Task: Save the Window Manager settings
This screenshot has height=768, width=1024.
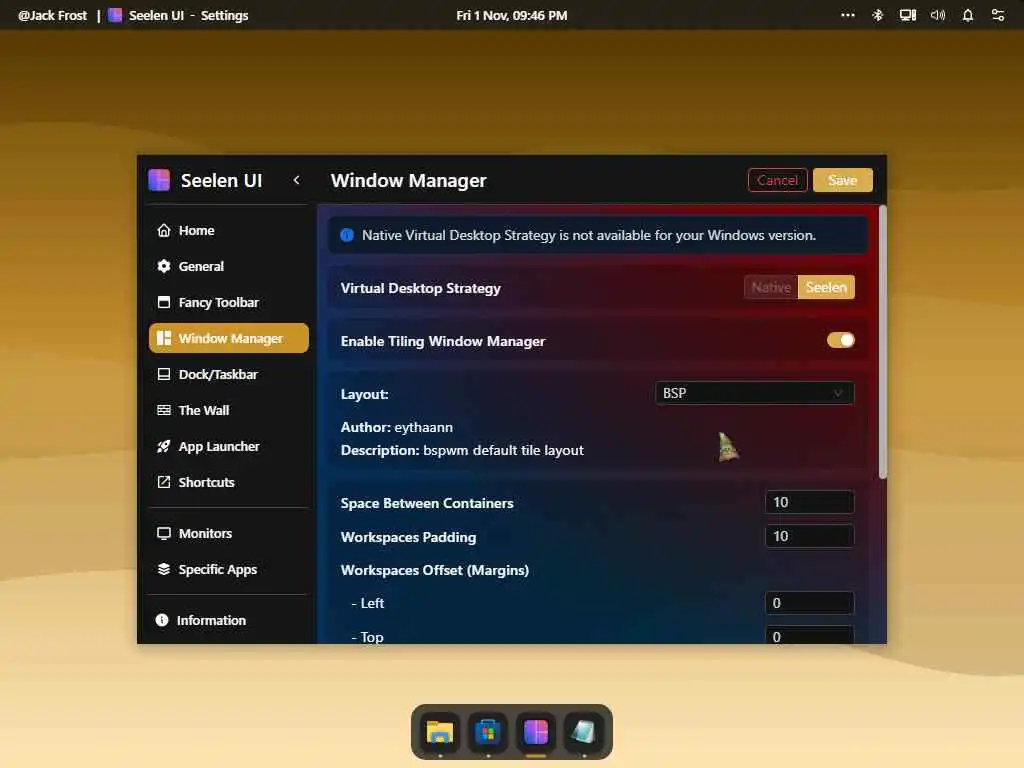Action: point(842,180)
